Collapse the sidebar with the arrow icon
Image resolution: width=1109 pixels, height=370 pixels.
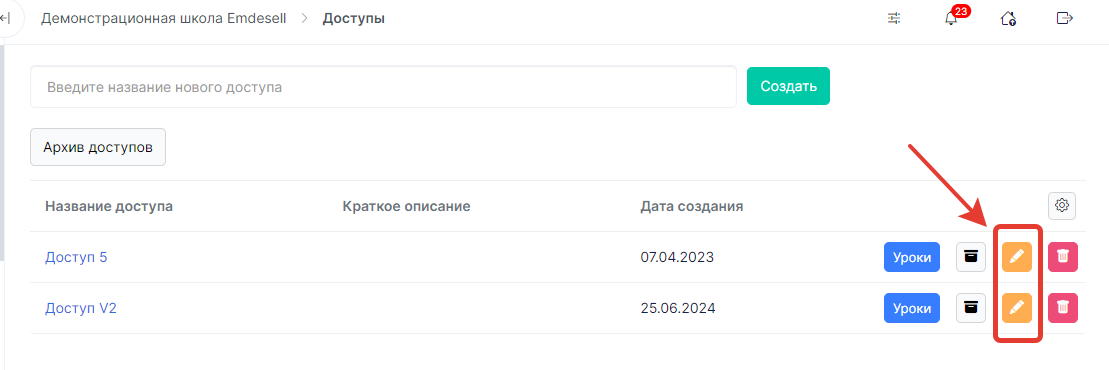[x=6, y=18]
